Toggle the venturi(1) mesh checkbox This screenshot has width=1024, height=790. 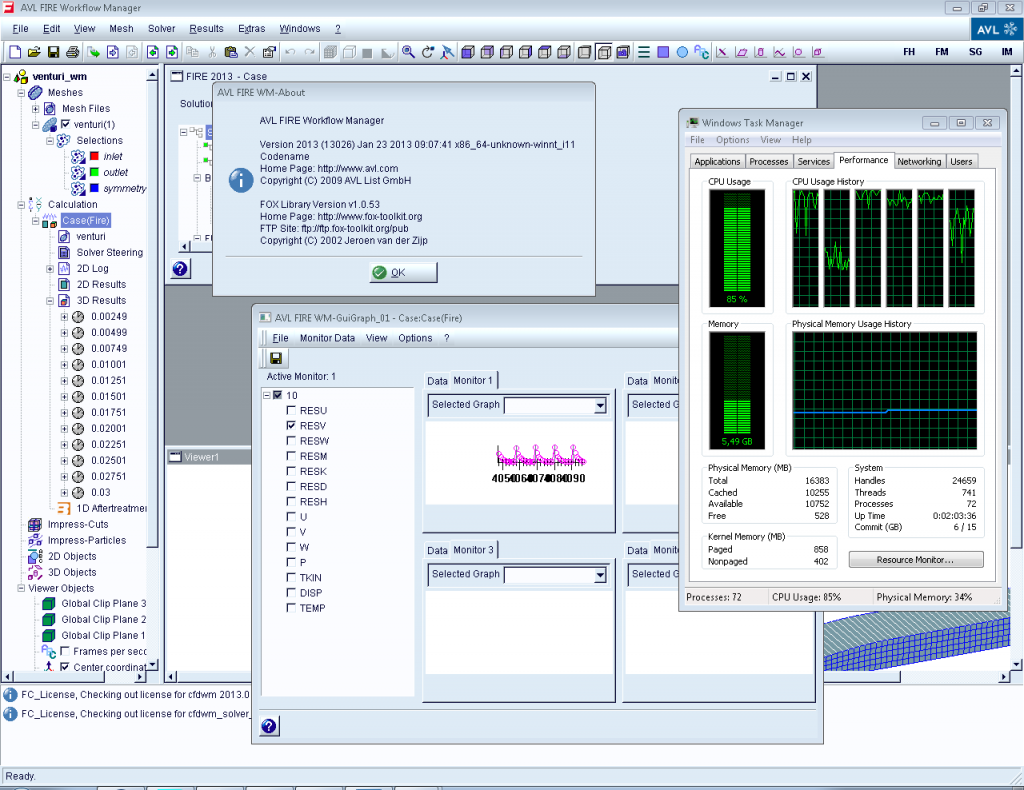pos(65,124)
